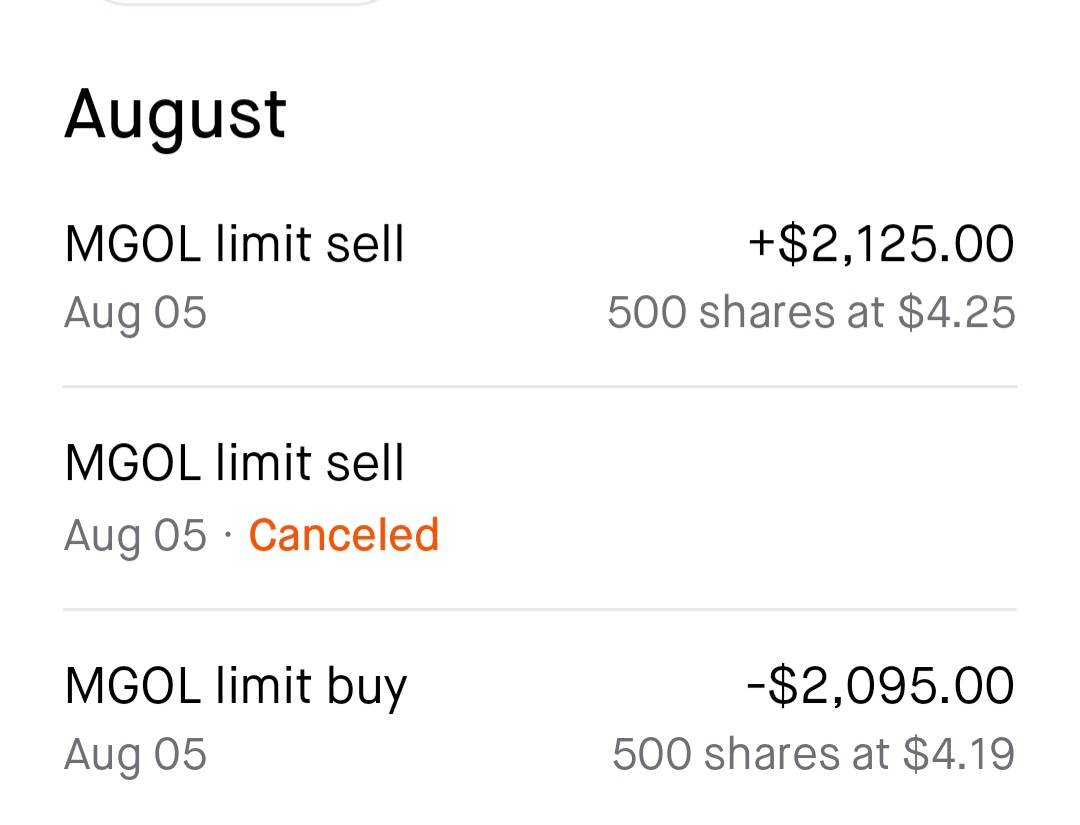Image resolution: width=1080 pixels, height=825 pixels.
Task: Tap the +$2,125.00 sell proceeds amount
Action: pos(881,245)
